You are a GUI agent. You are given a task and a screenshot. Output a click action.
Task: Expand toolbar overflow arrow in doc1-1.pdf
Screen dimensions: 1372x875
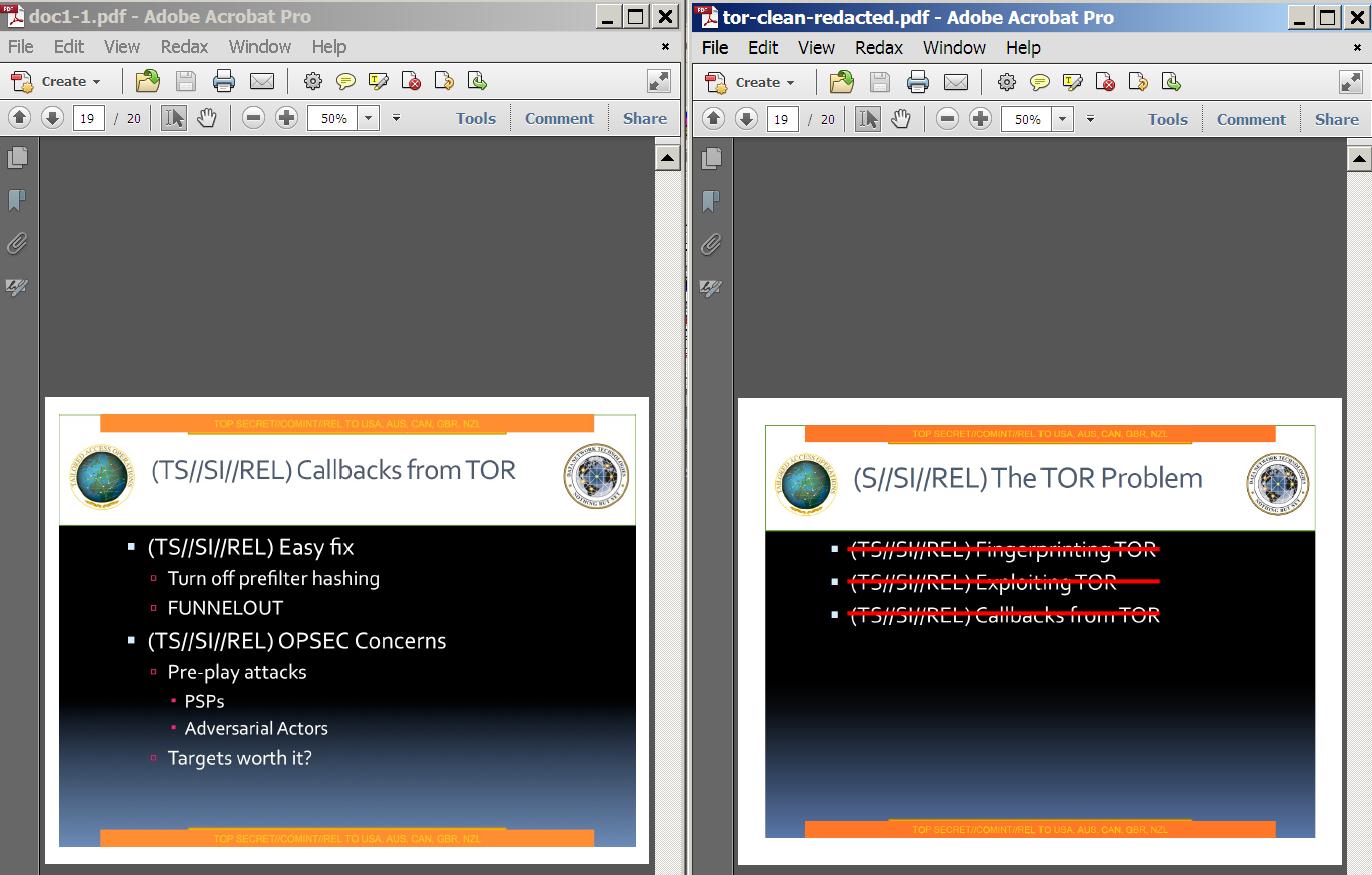click(x=396, y=118)
